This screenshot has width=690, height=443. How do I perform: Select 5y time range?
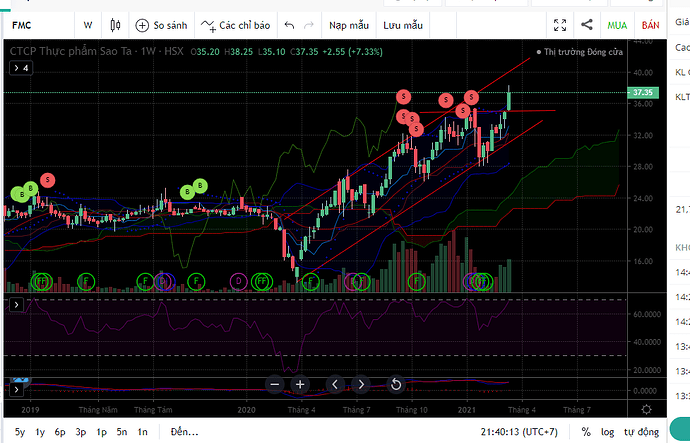[20, 432]
